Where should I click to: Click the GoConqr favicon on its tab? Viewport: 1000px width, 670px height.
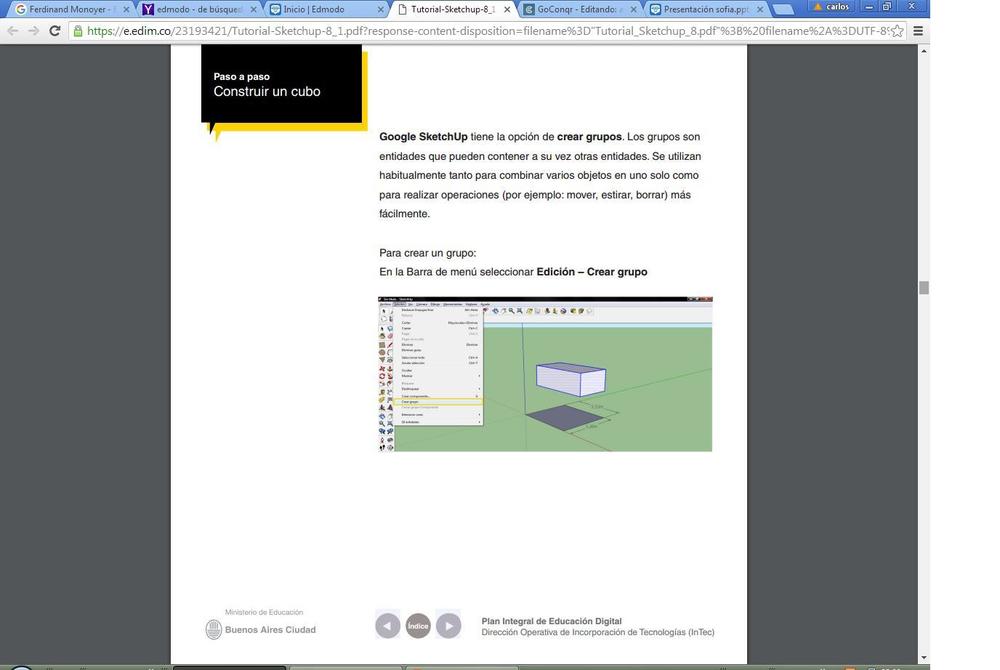pyautogui.click(x=529, y=10)
